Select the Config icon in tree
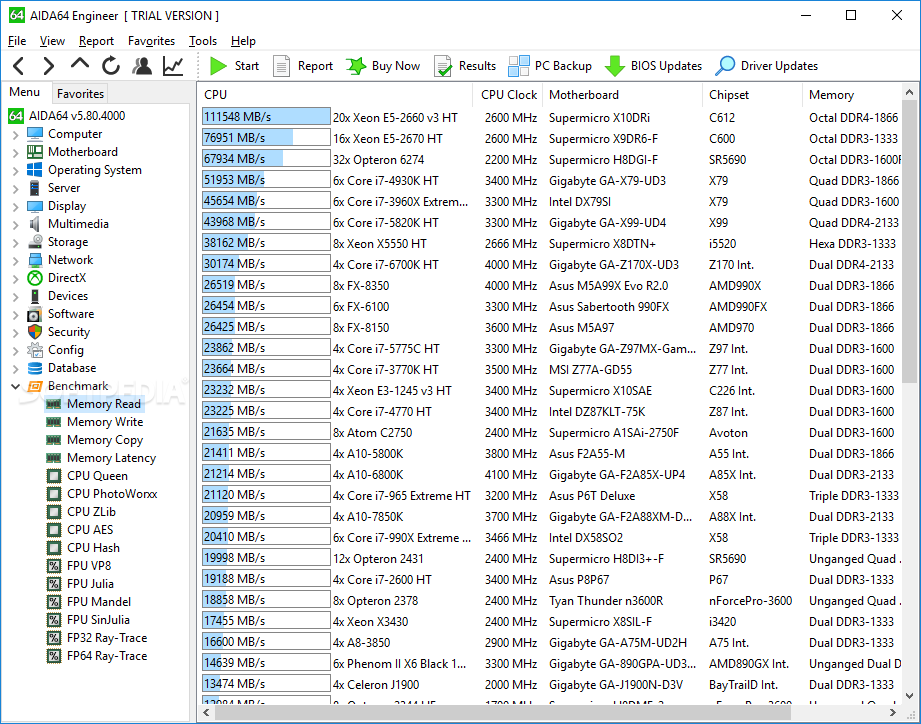This screenshot has height=724, width=921. (x=35, y=350)
